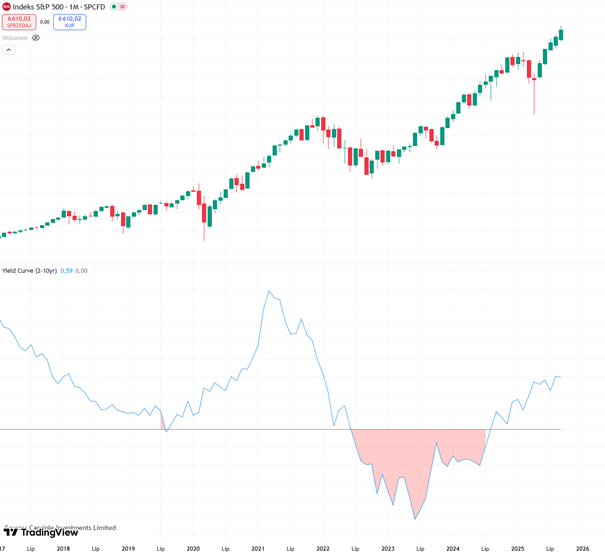This screenshot has height=555, width=605.
Task: Click the 2026 label on time axis
Action: click(x=583, y=548)
